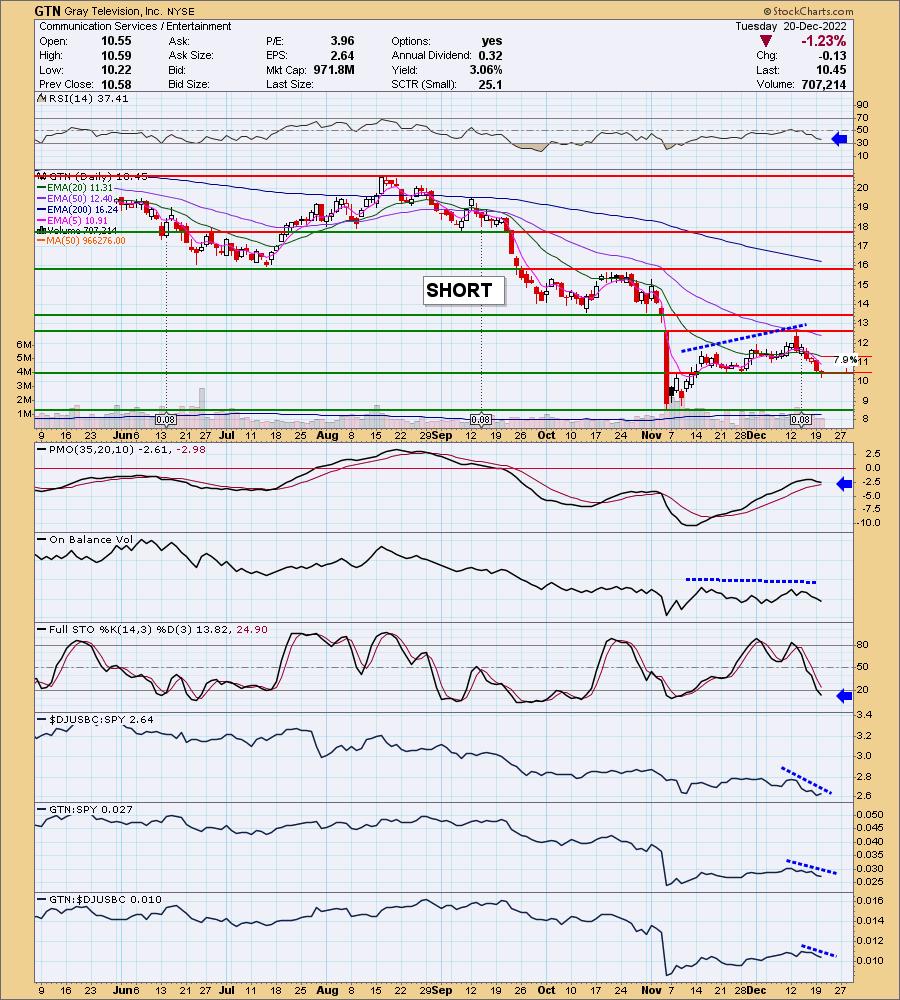Screen dimensions: 900x1000
Task: Click the High value 10.59
Action: (x=116, y=55)
